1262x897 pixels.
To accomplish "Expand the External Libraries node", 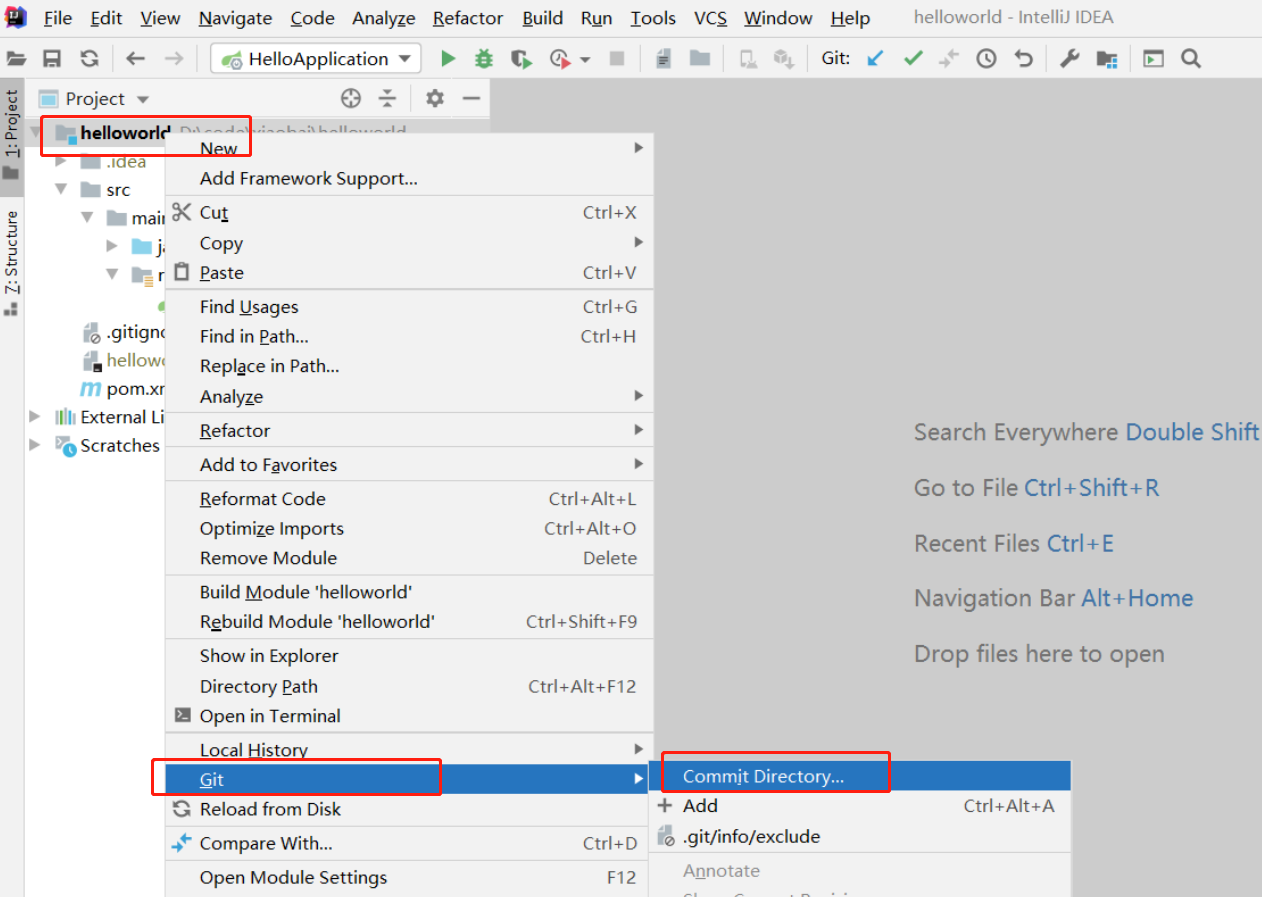I will pyautogui.click(x=36, y=417).
